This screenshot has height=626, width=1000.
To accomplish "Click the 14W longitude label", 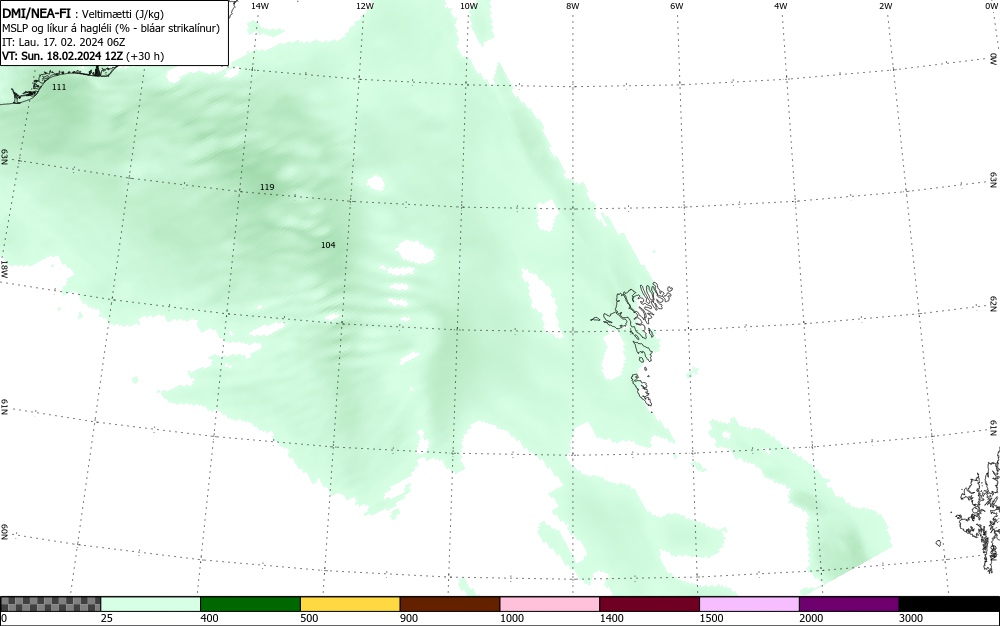I will tap(260, 6).
